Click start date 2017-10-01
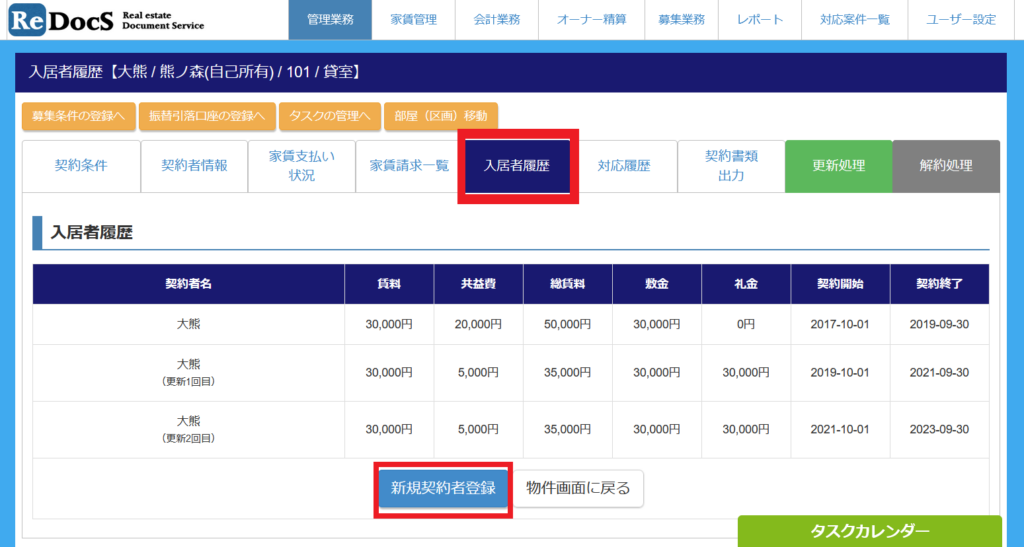The height and width of the screenshot is (547, 1024). [840, 324]
